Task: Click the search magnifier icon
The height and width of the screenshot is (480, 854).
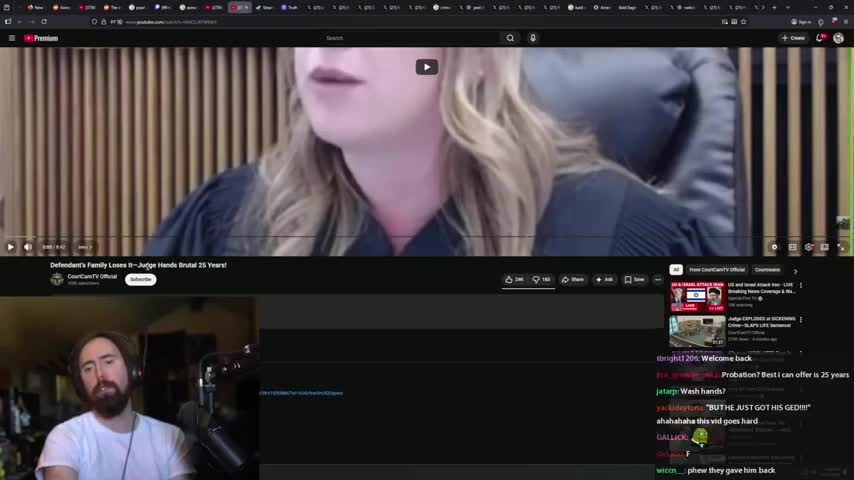Action: click(x=510, y=38)
